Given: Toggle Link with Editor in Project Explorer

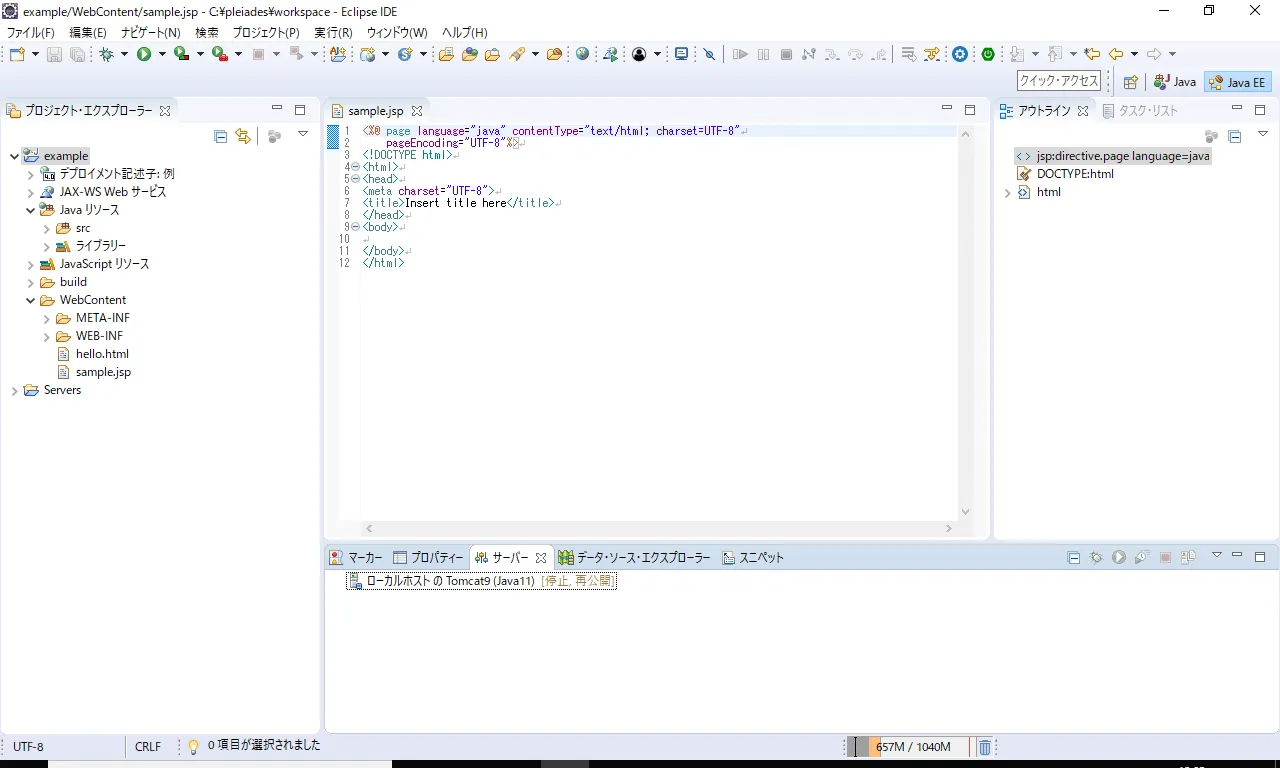Looking at the screenshot, I should [x=243, y=136].
